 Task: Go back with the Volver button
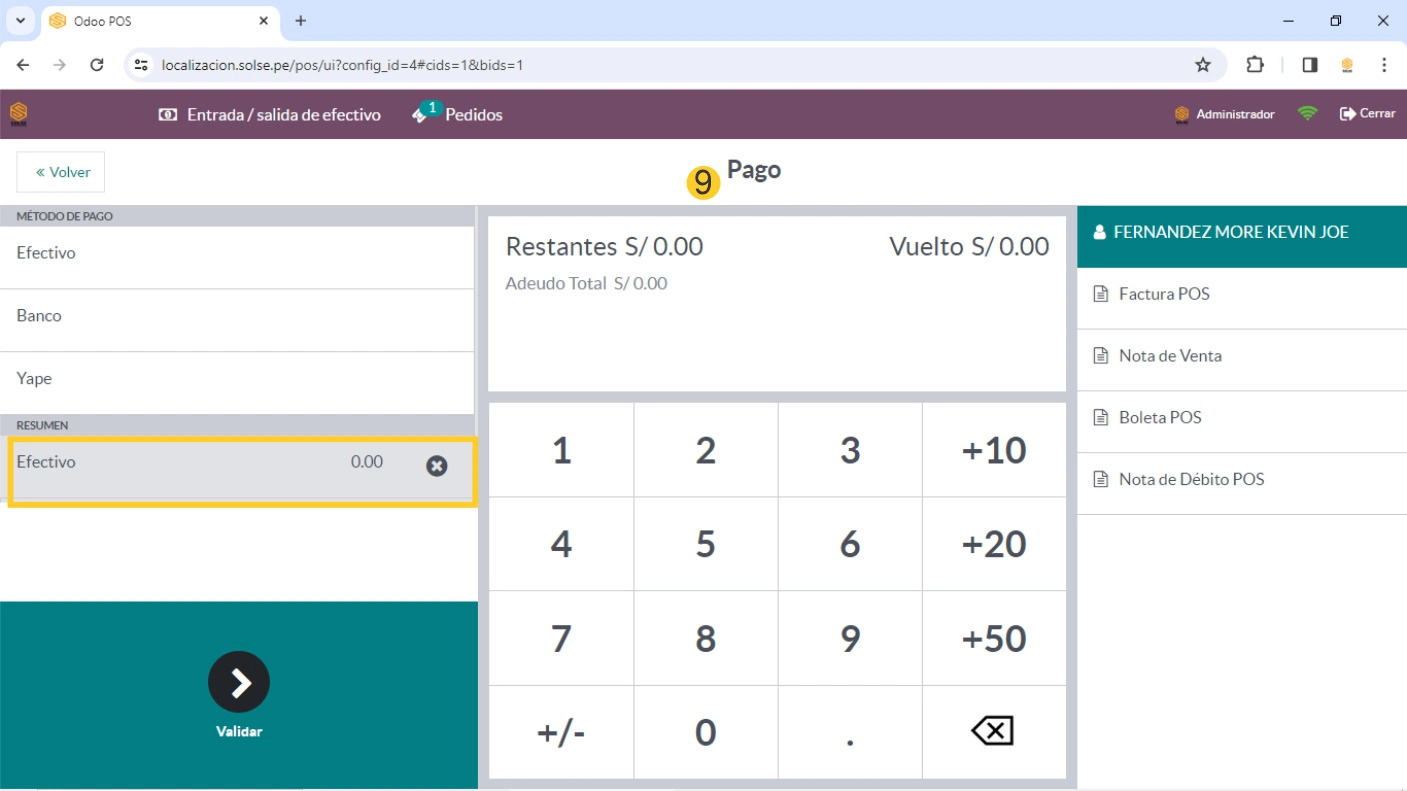click(x=61, y=172)
